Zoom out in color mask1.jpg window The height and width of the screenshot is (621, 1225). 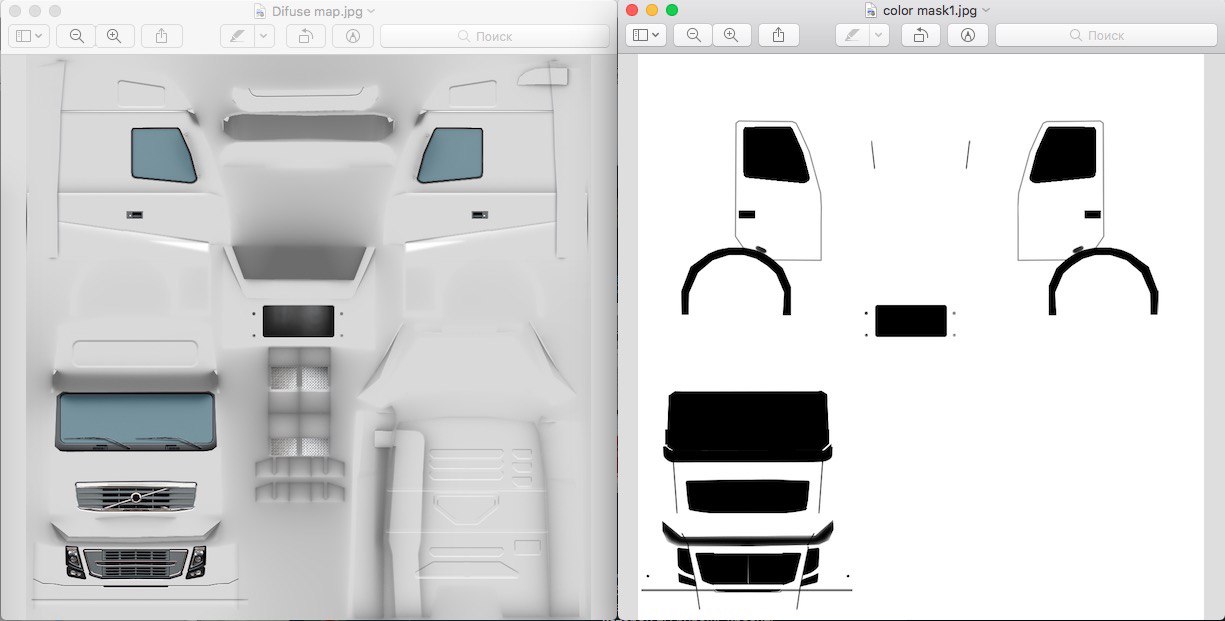[693, 35]
